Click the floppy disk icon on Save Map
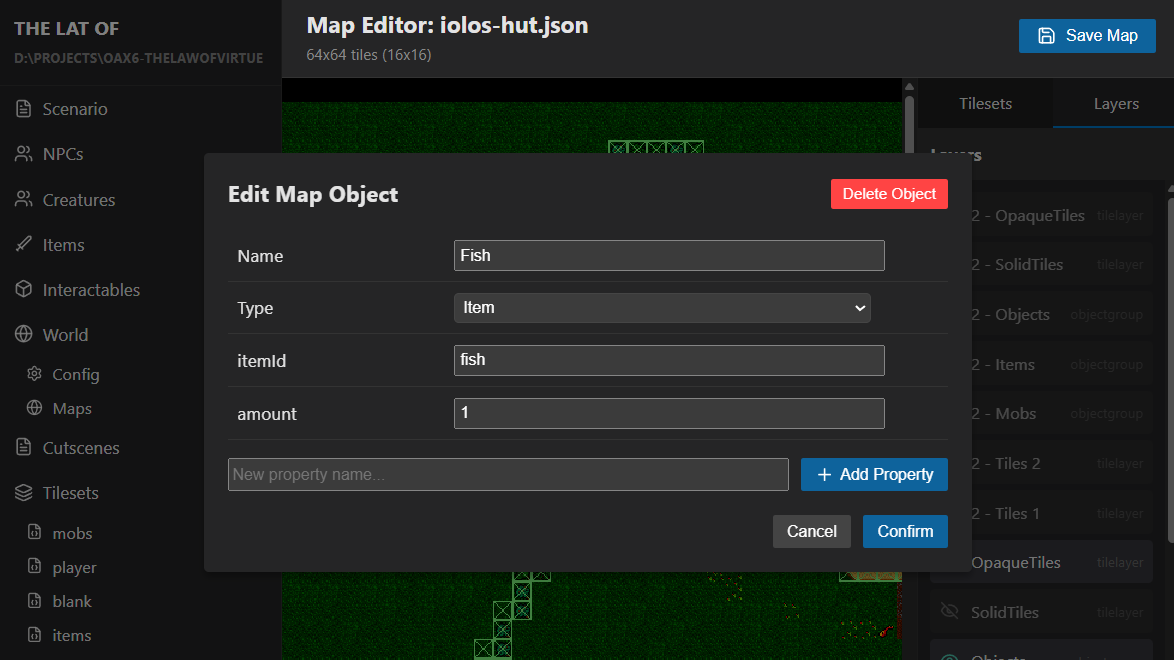The width and height of the screenshot is (1174, 660). pyautogui.click(x=1046, y=36)
